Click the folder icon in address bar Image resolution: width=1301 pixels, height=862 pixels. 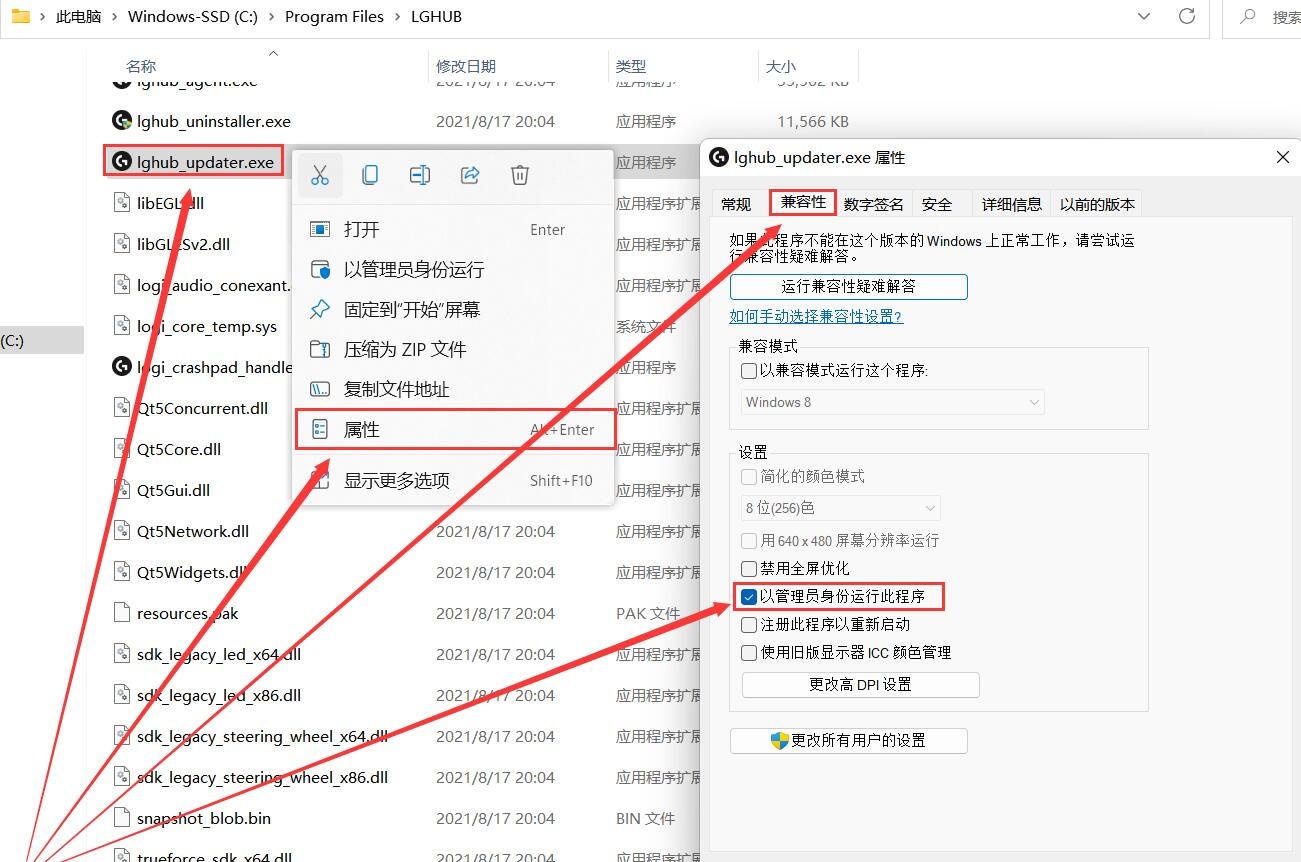pos(20,16)
